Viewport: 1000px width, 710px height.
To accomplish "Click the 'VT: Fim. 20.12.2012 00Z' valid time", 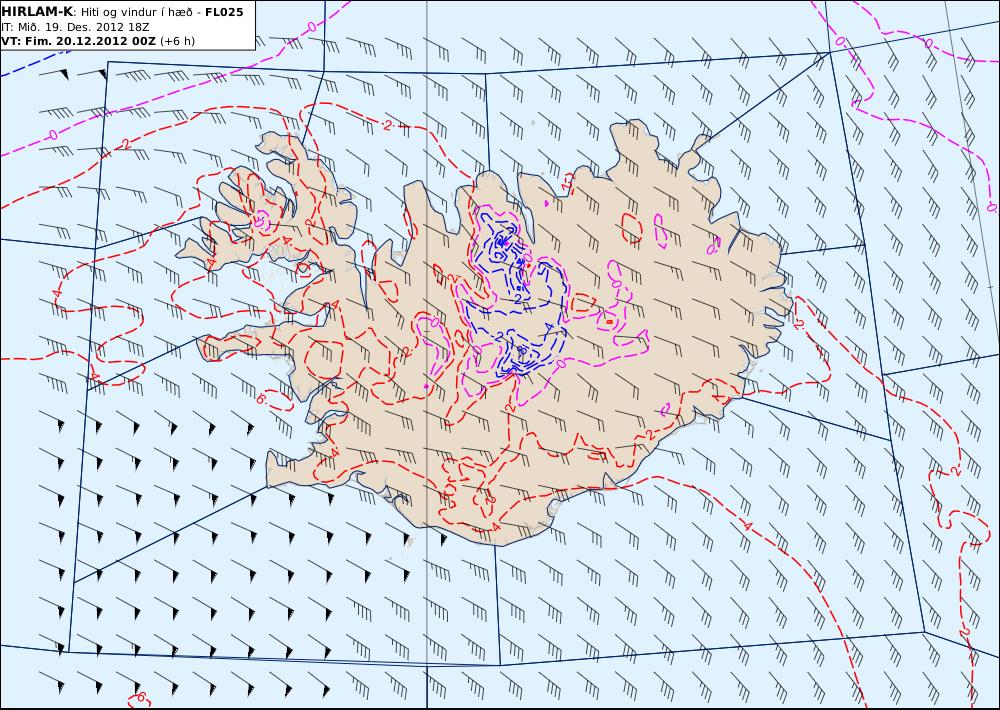I will (x=78, y=41).
